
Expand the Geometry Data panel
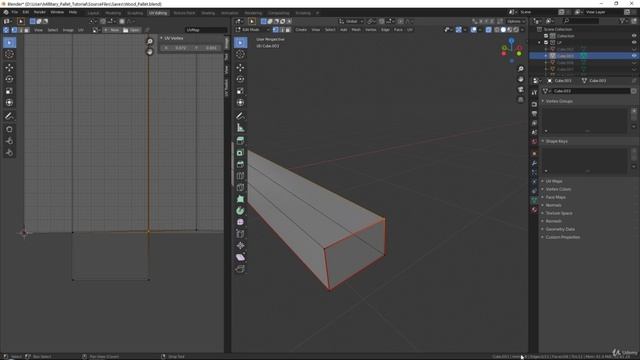pos(560,229)
